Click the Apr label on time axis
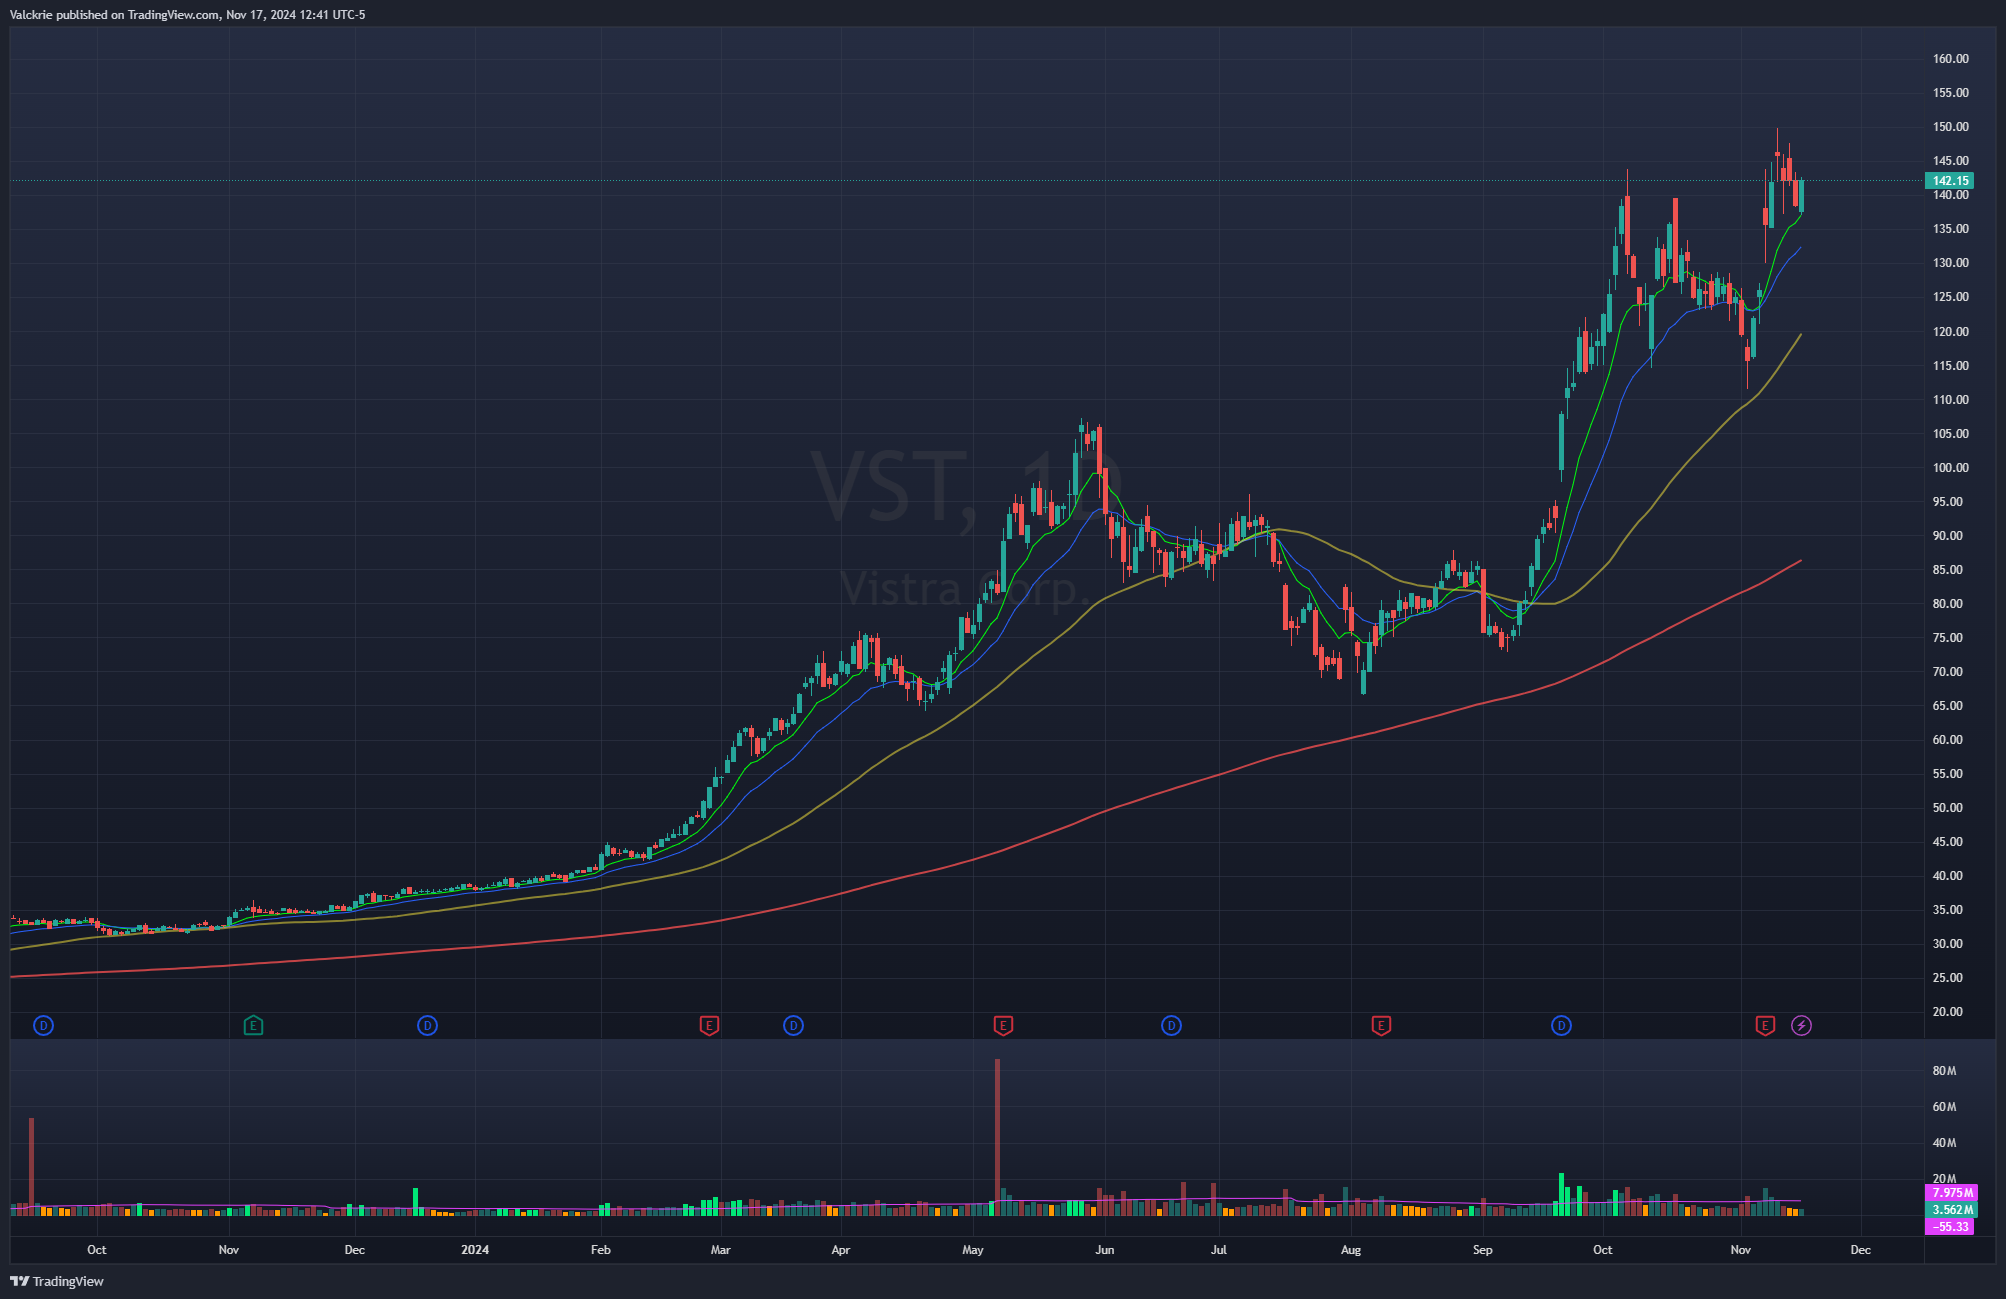 click(x=841, y=1250)
